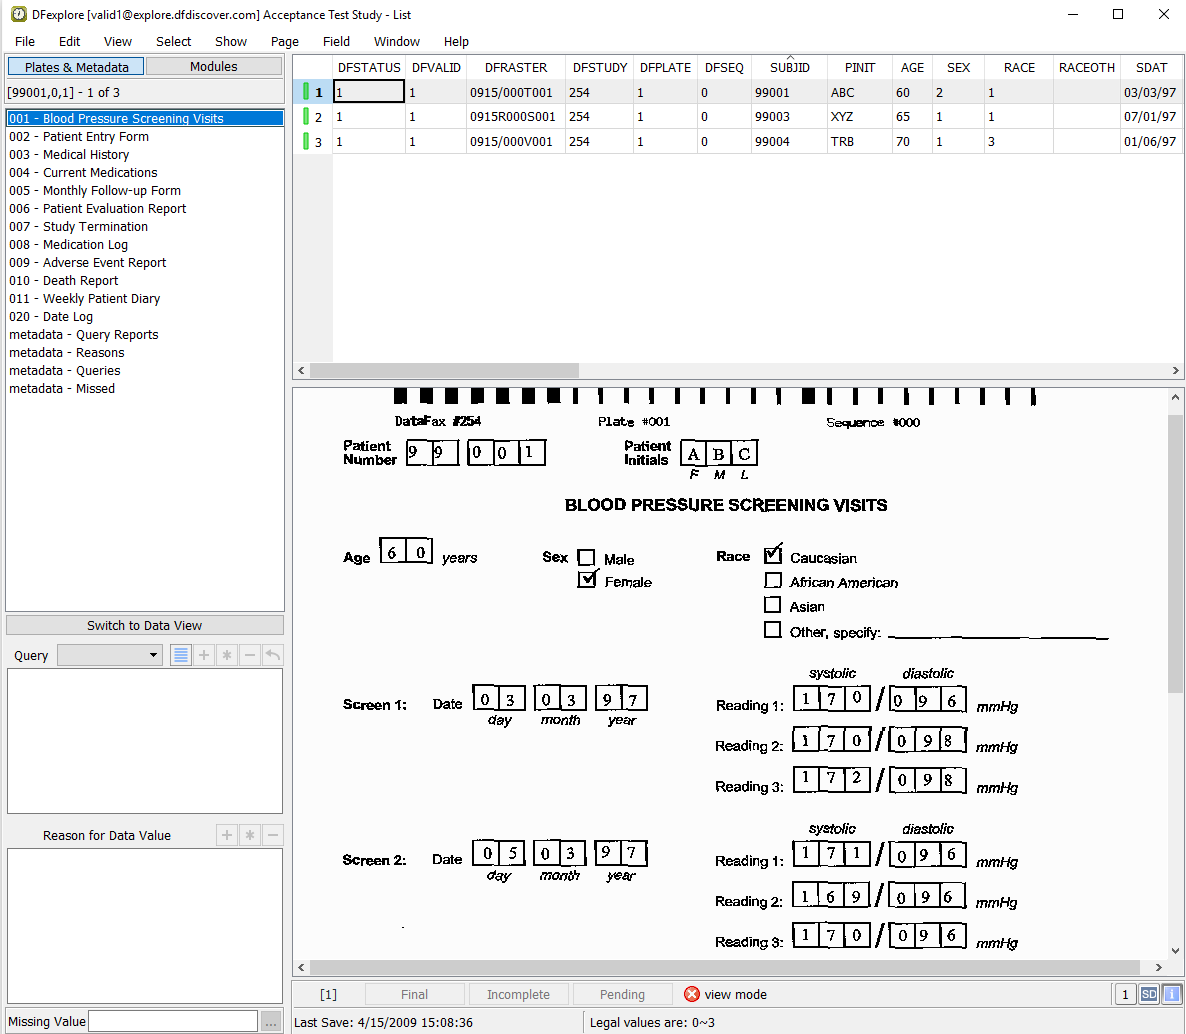Click the SD icon in status bar
Image resolution: width=1186 pixels, height=1034 pixels.
point(1149,994)
